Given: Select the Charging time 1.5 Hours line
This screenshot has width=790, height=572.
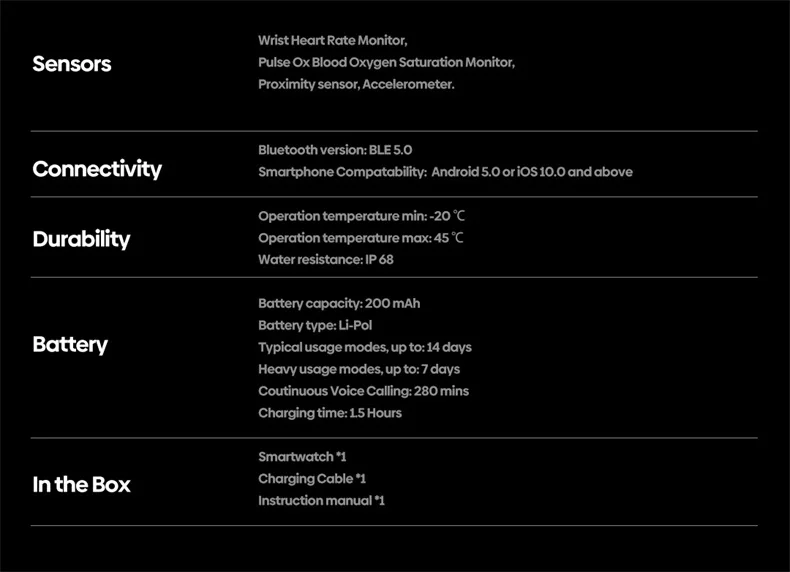Looking at the screenshot, I should 330,413.
